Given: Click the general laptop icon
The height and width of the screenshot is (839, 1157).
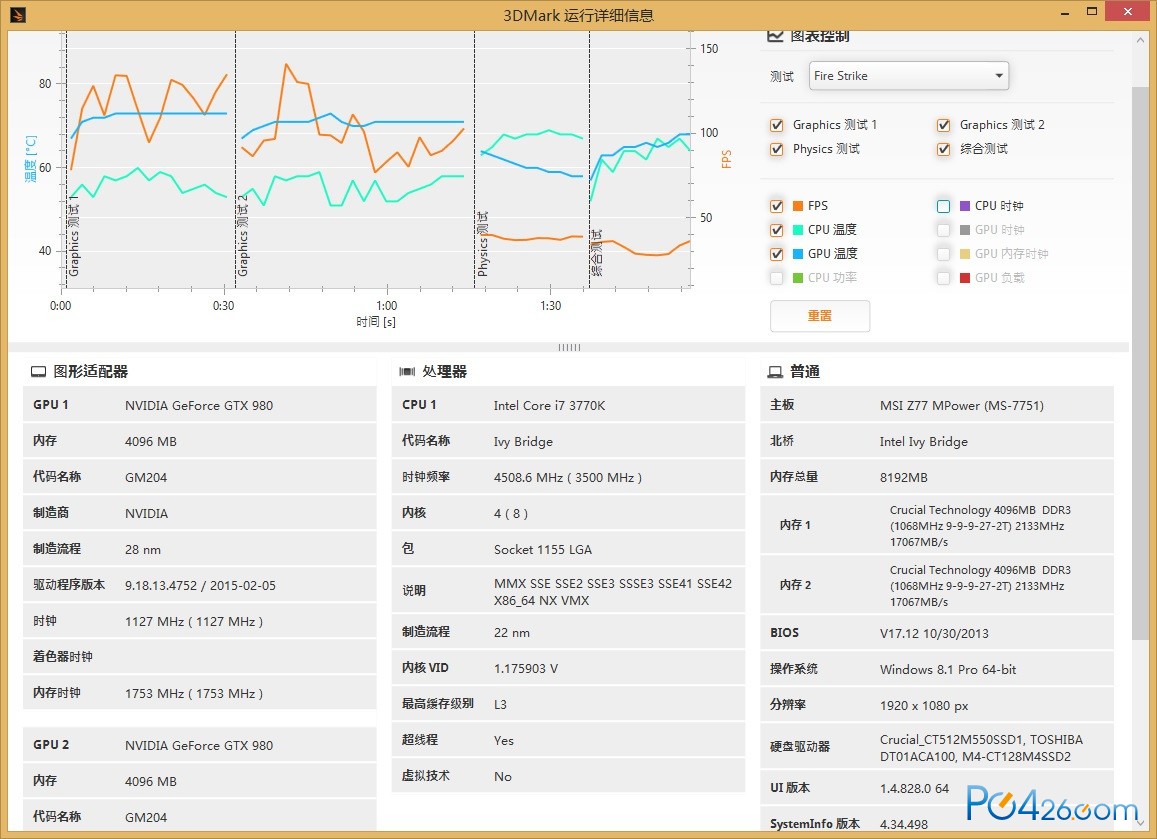Looking at the screenshot, I should tap(775, 372).
